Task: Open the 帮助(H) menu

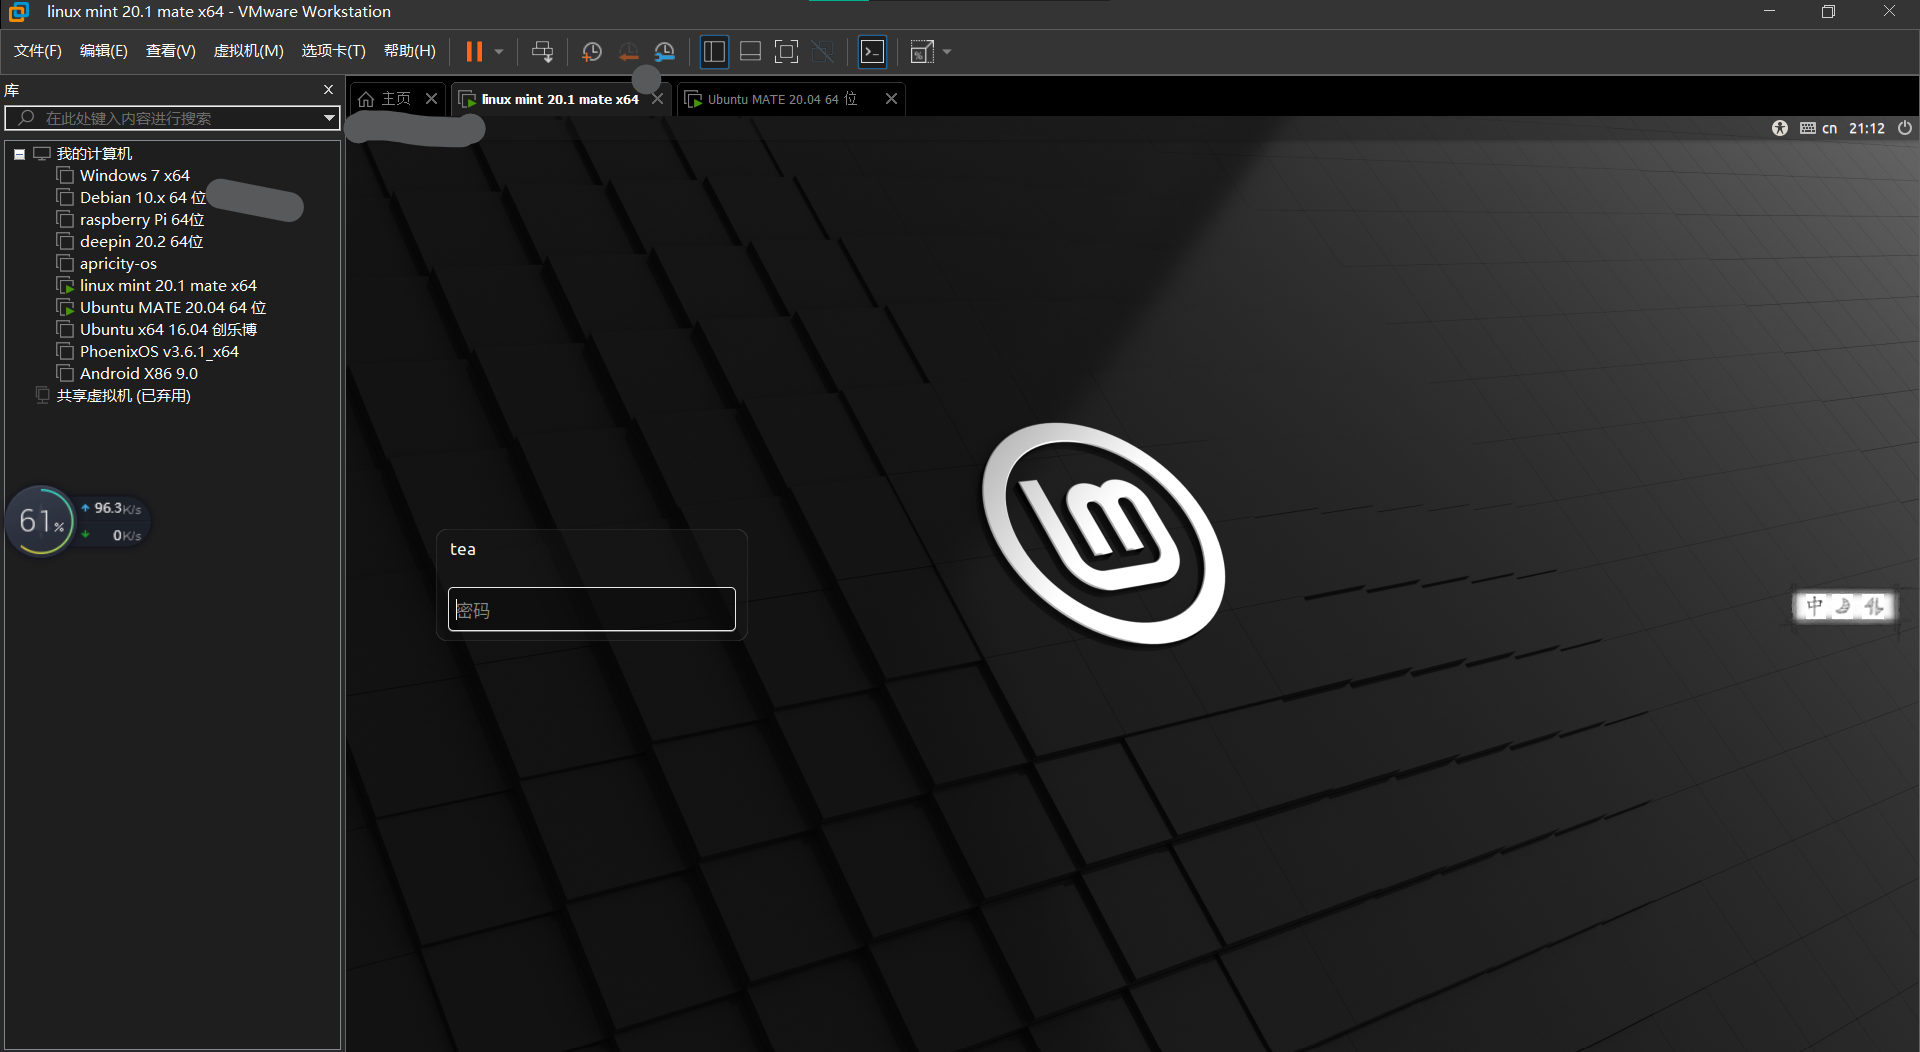Action: (410, 51)
